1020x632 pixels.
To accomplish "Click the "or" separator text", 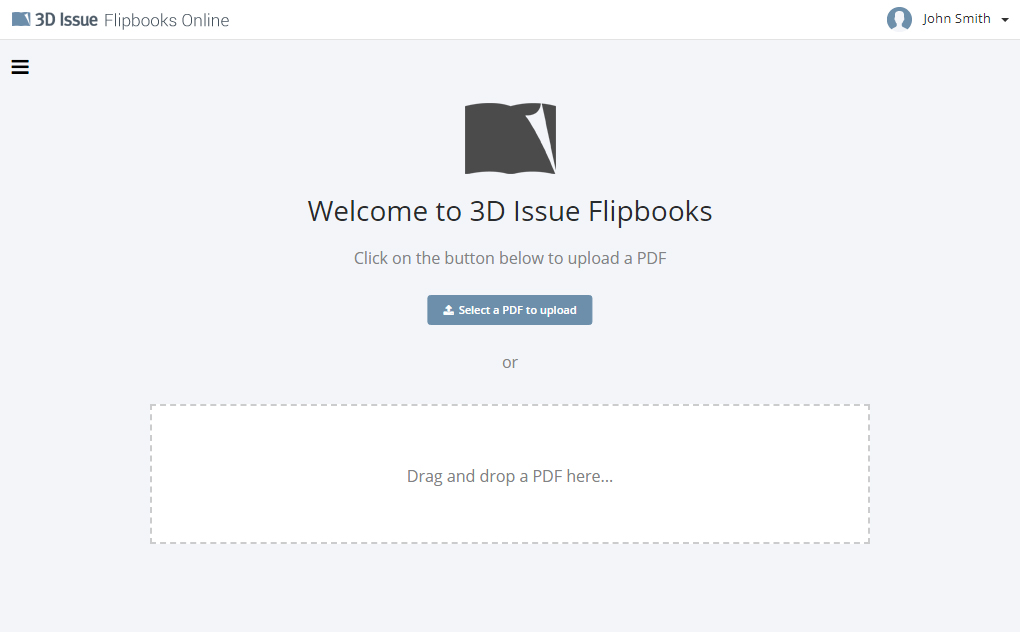I will tap(510, 362).
